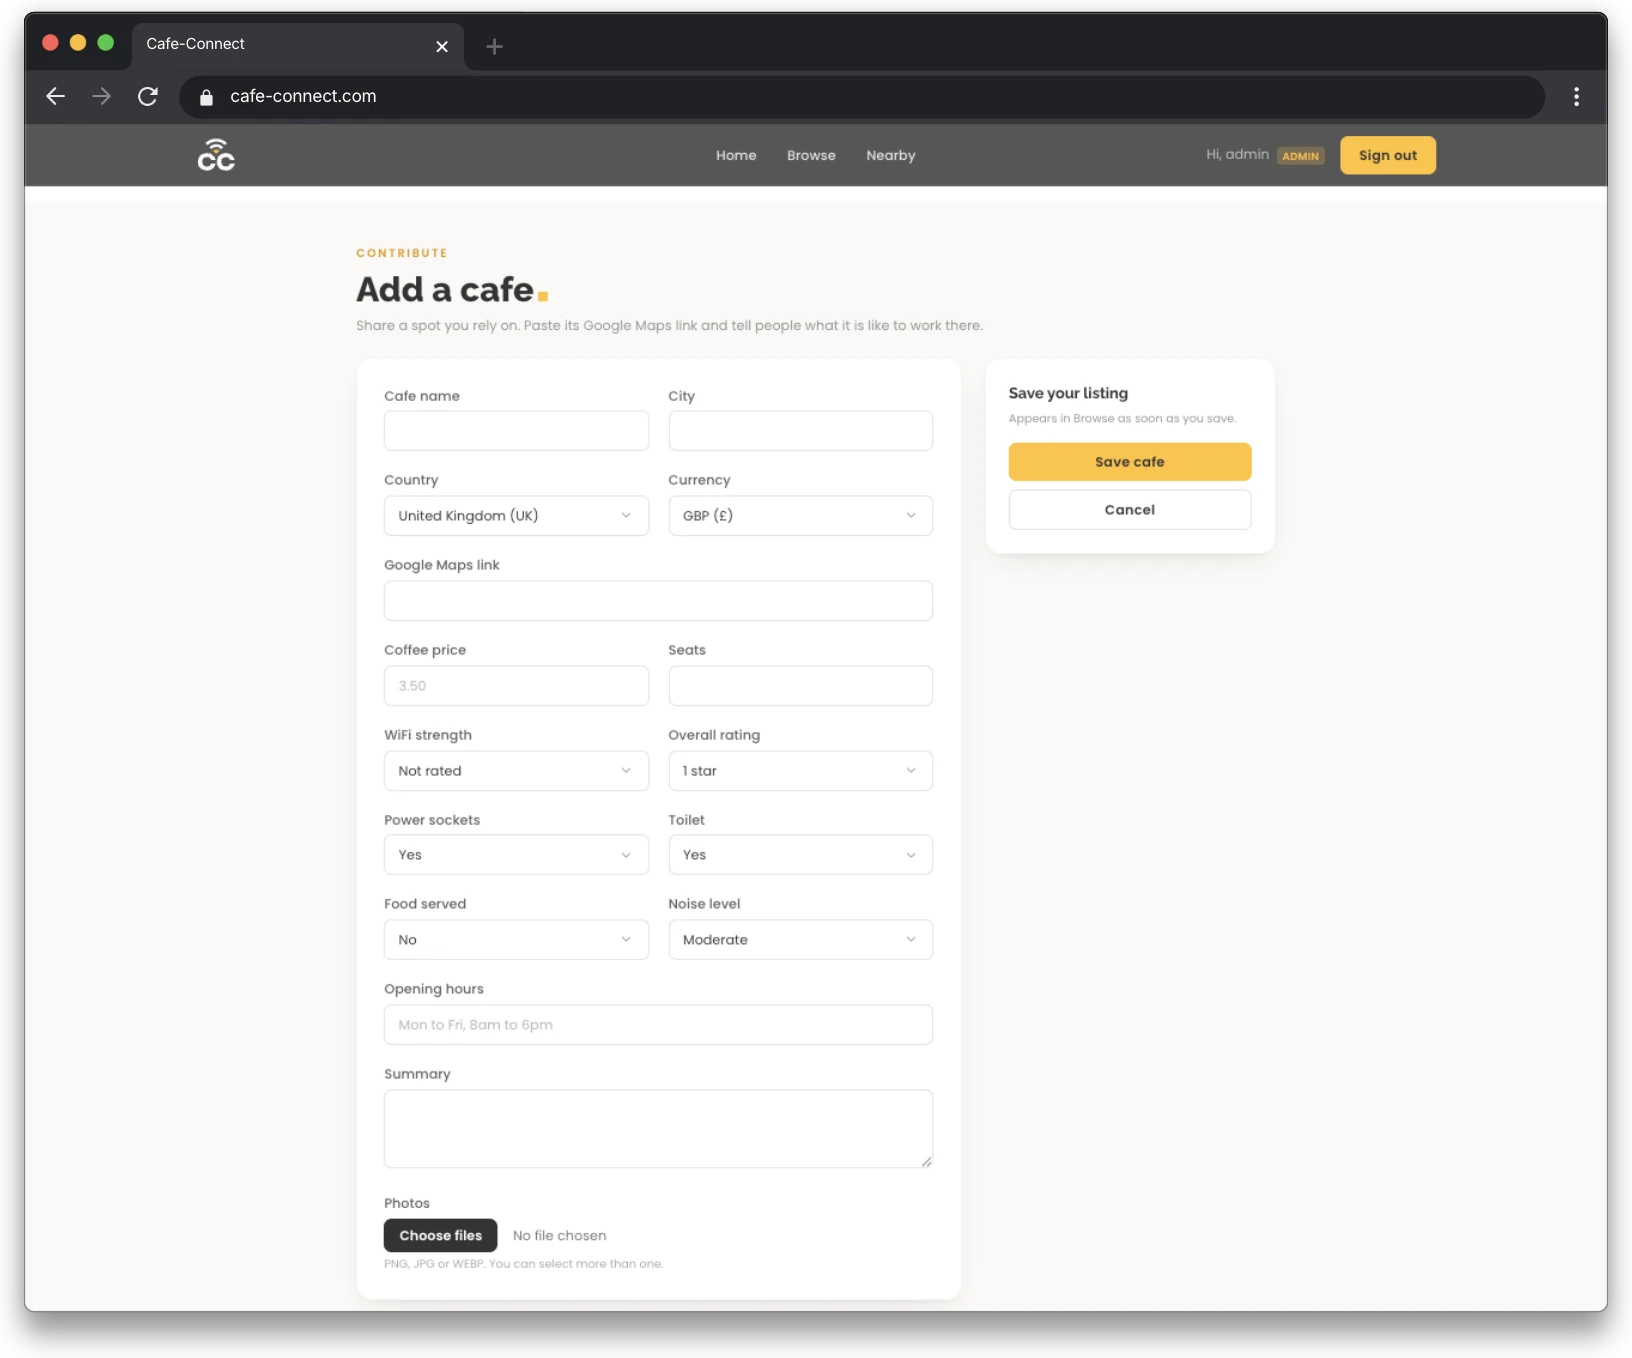The height and width of the screenshot is (1358, 1632).
Task: Reload the page with the refresh icon
Action: (x=147, y=96)
